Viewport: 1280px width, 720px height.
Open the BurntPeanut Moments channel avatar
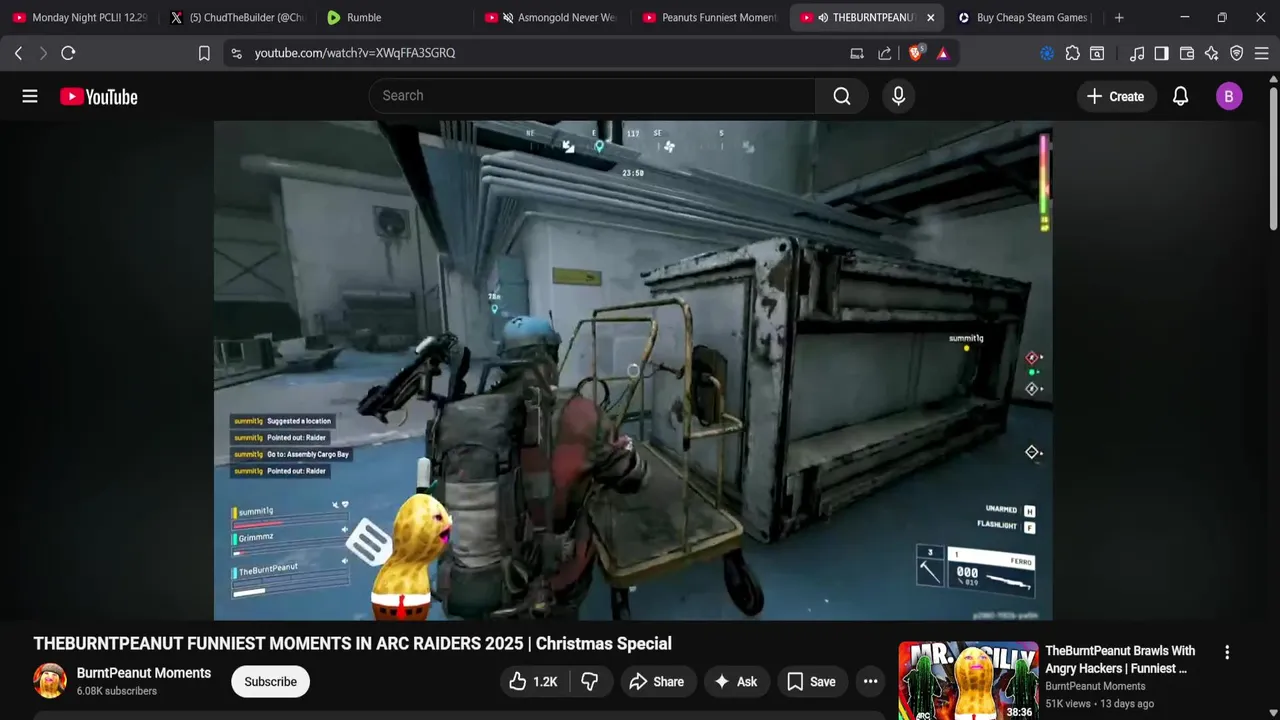pos(50,681)
